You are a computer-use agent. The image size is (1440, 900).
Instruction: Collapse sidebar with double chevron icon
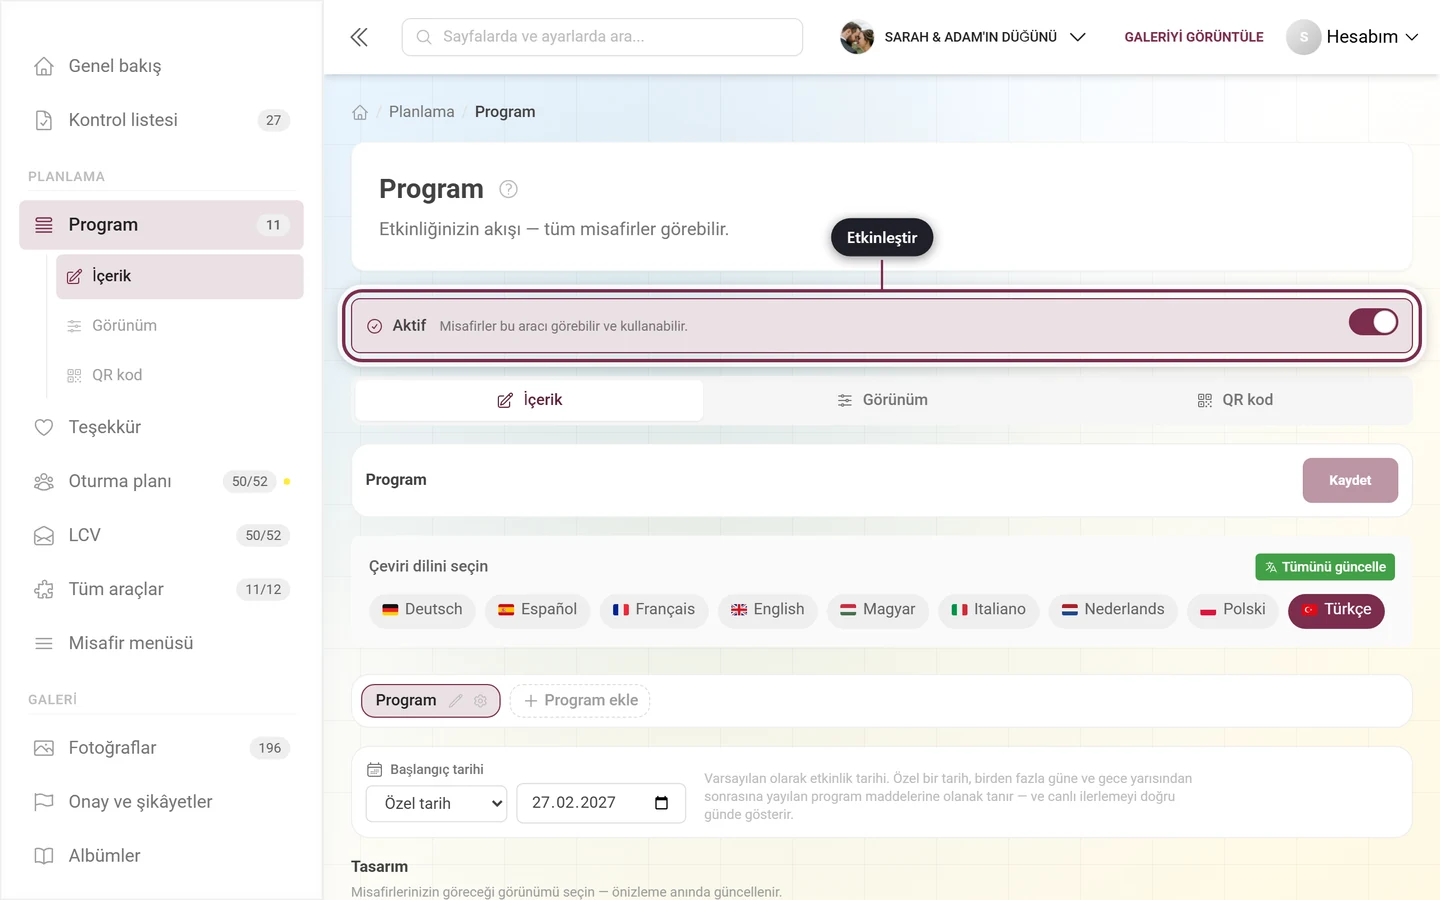(359, 37)
